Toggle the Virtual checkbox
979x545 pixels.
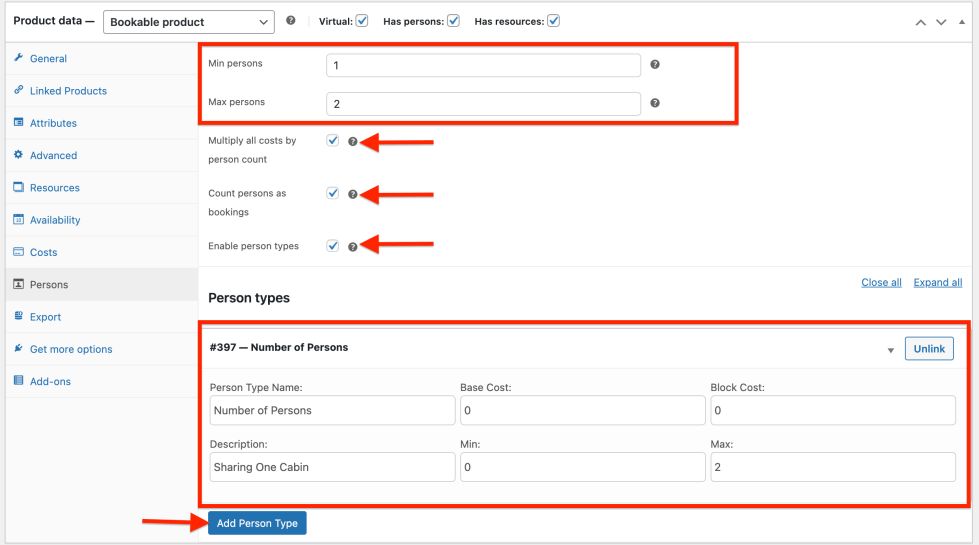[362, 21]
